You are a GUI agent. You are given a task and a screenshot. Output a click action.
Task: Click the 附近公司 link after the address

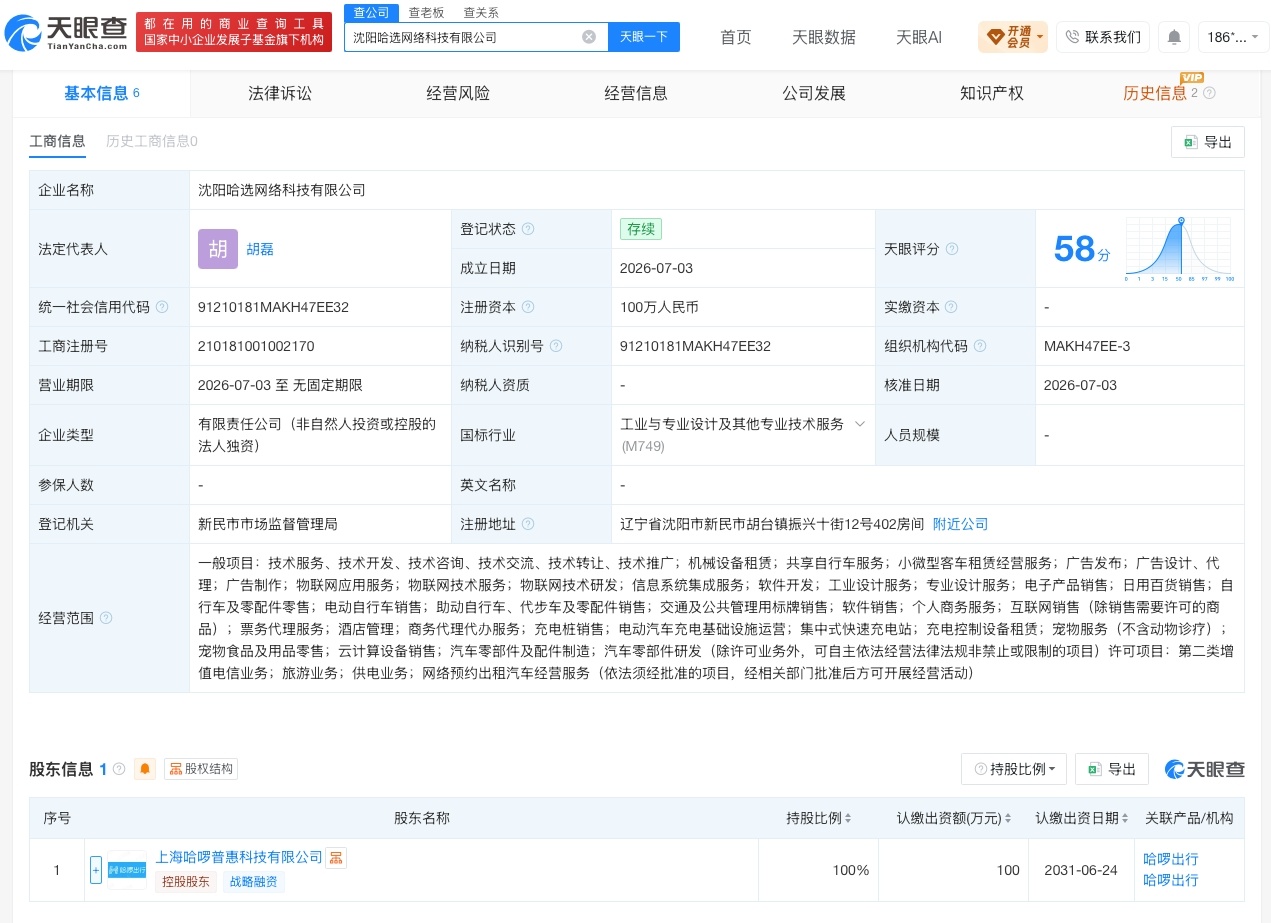[x=960, y=524]
